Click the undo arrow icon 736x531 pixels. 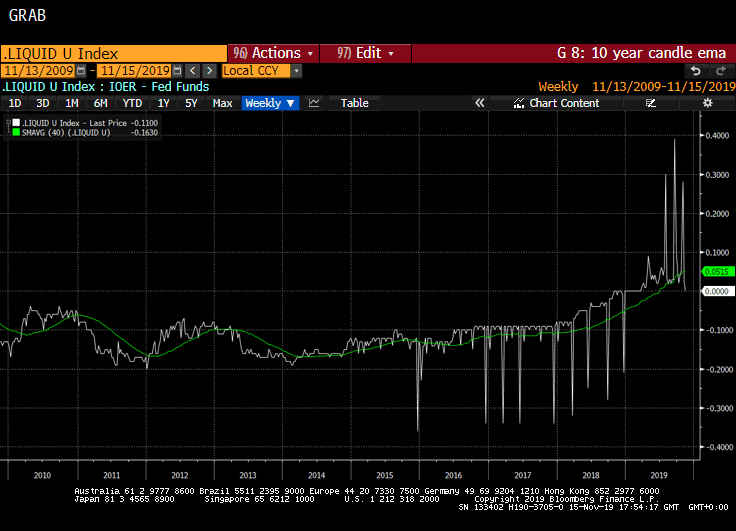(695, 71)
